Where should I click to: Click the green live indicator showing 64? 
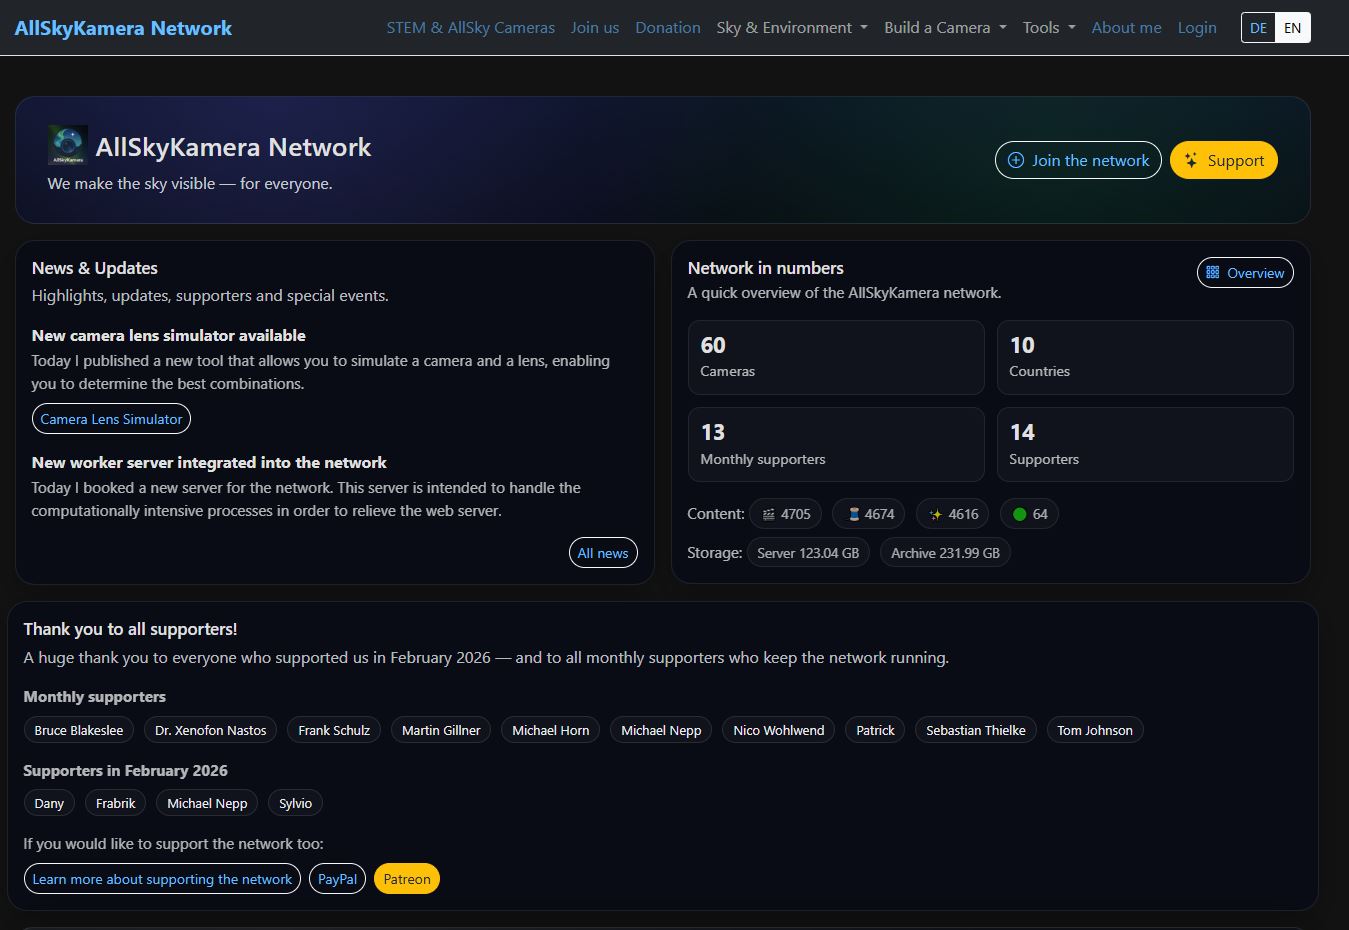[x=1029, y=513]
